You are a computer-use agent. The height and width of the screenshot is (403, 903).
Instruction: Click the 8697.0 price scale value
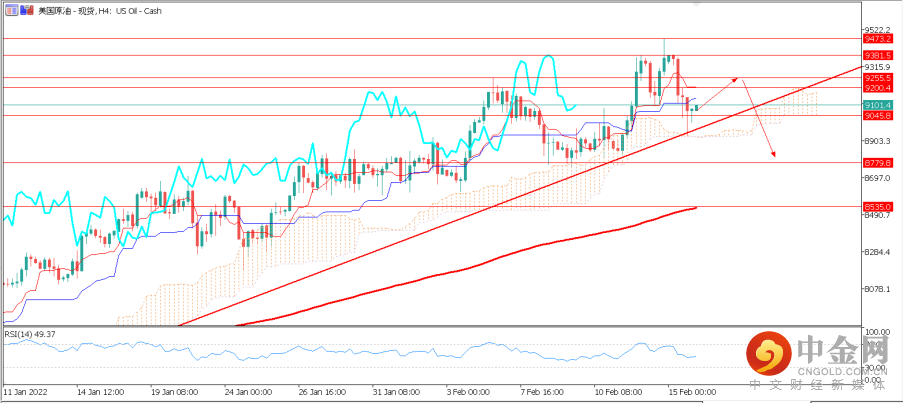[x=879, y=178]
